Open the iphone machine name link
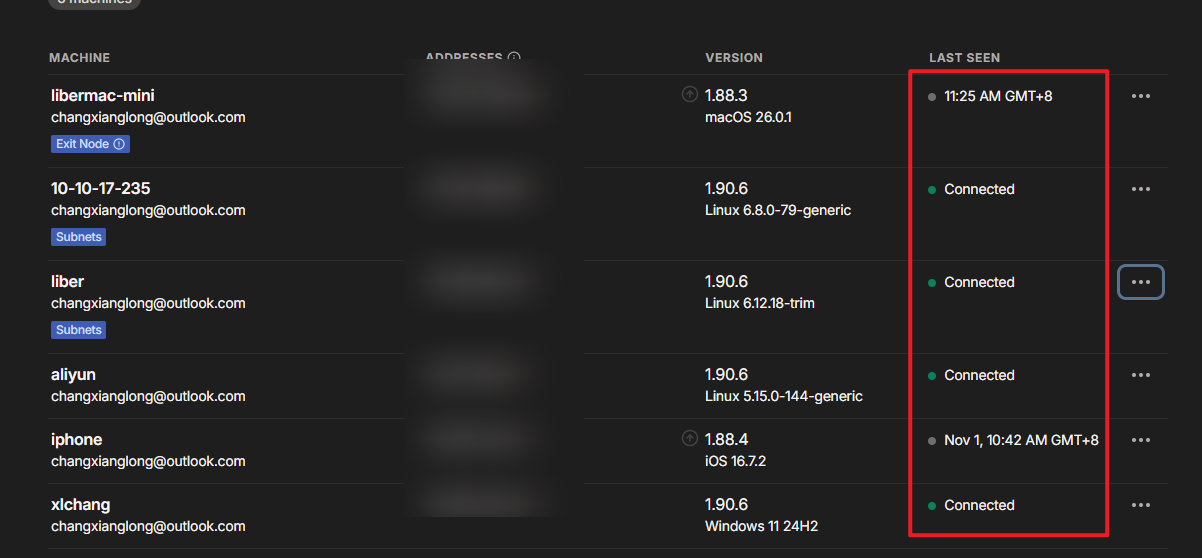The height and width of the screenshot is (558, 1202). point(76,440)
